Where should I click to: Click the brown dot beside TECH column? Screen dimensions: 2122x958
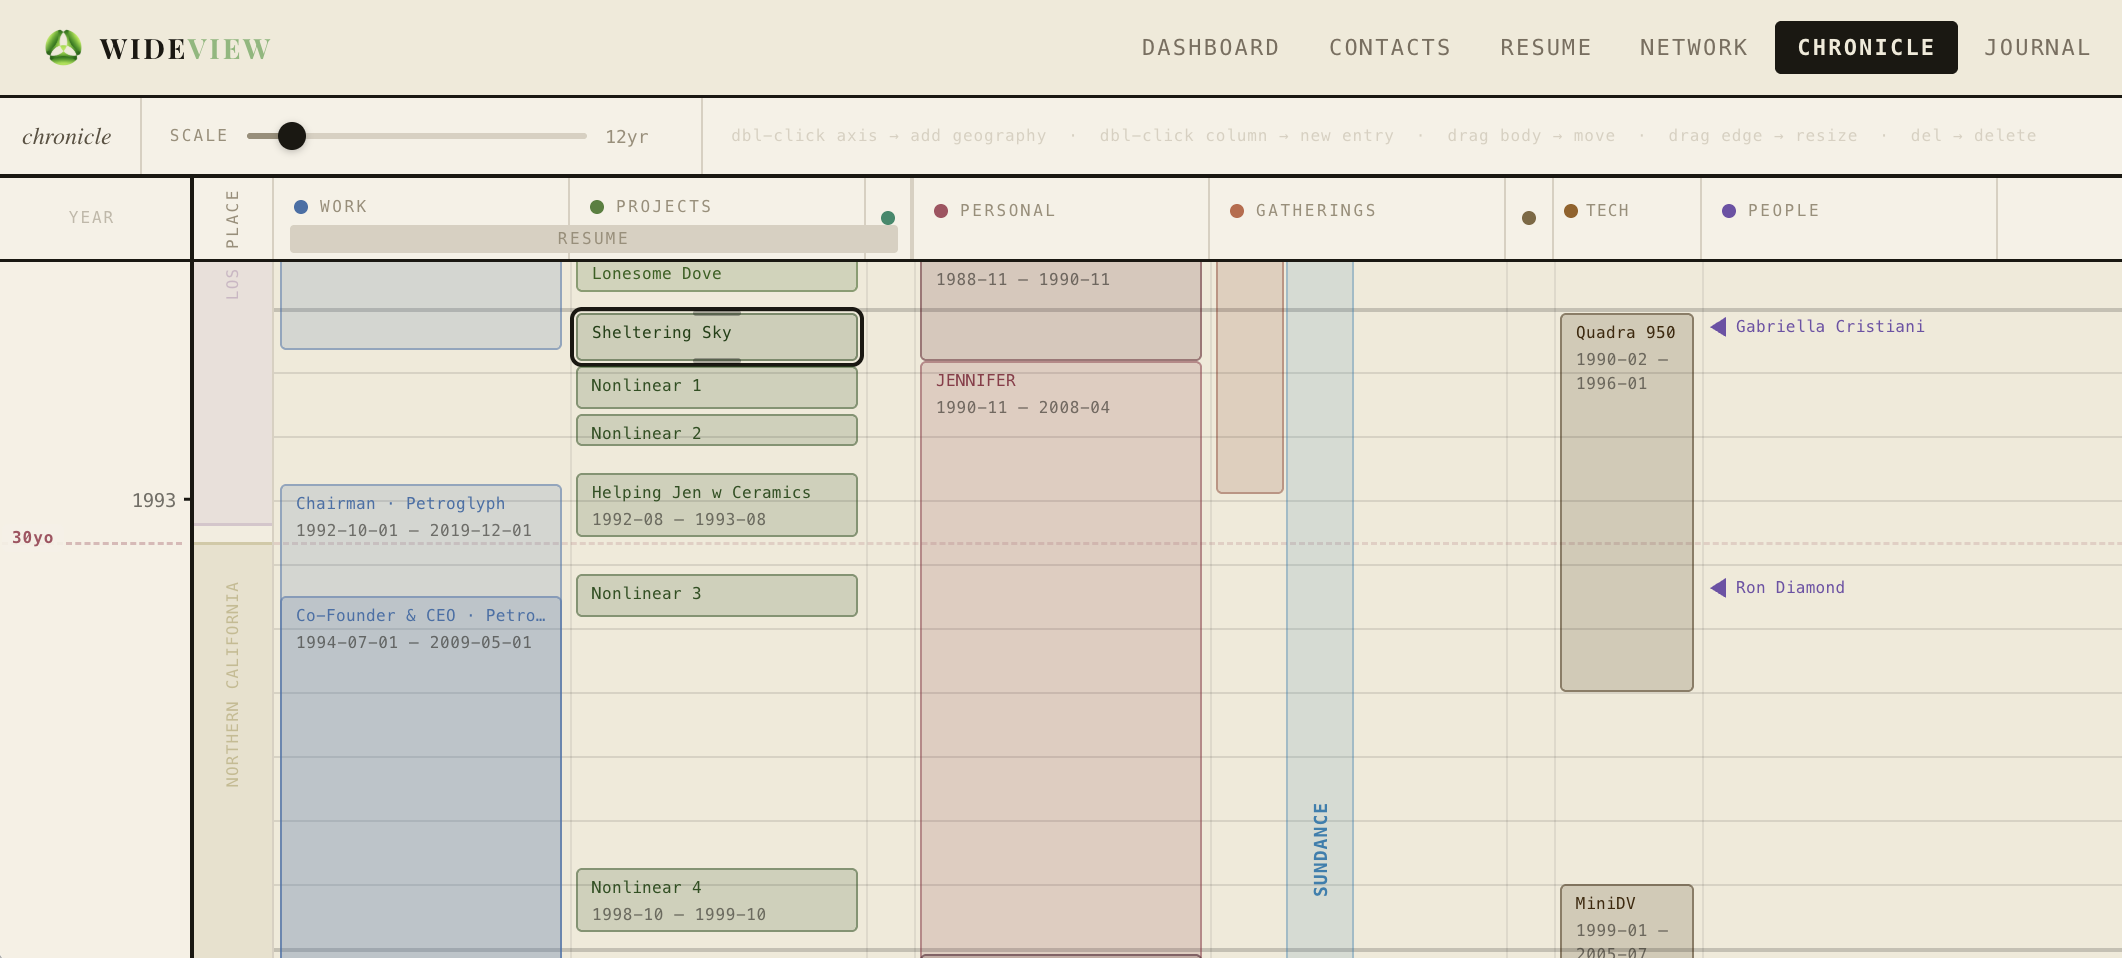click(1571, 211)
